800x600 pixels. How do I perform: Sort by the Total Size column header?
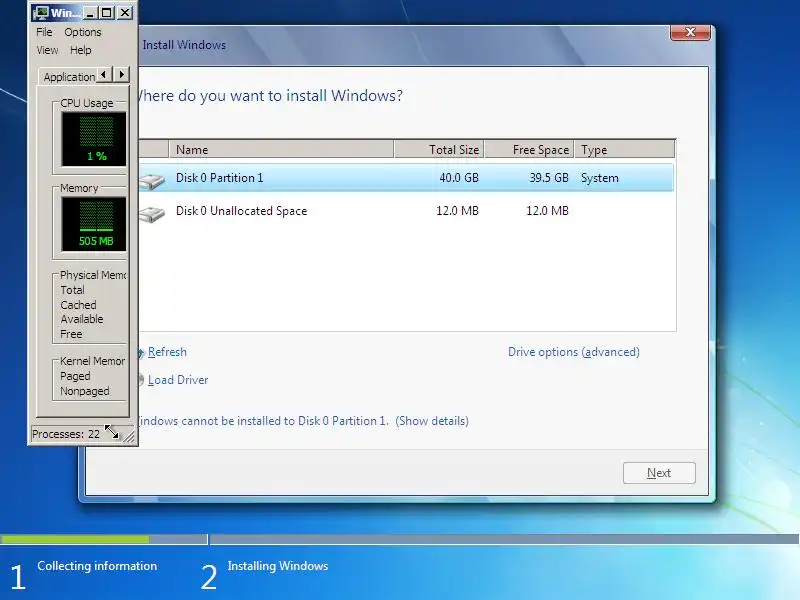point(439,149)
